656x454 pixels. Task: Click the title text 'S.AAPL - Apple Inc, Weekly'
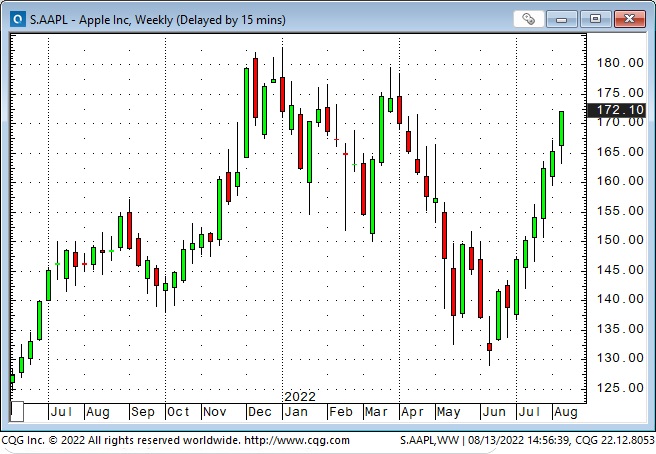[x=101, y=20]
